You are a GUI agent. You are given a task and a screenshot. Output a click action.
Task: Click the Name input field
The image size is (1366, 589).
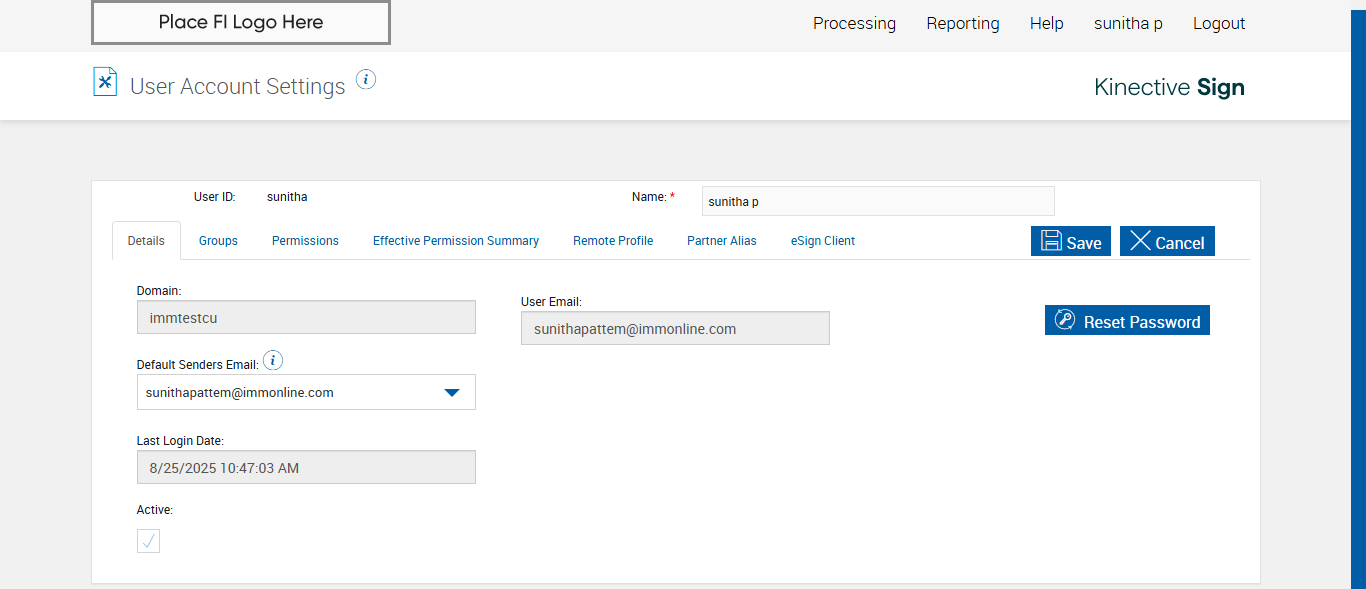tap(878, 201)
